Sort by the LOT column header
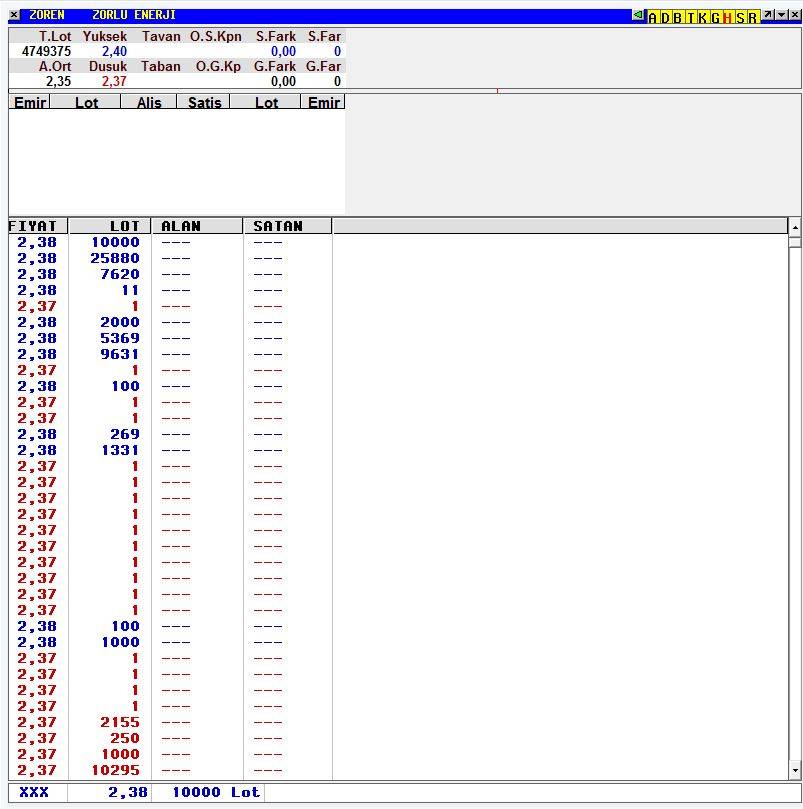The width and height of the screenshot is (803, 809). coord(110,226)
